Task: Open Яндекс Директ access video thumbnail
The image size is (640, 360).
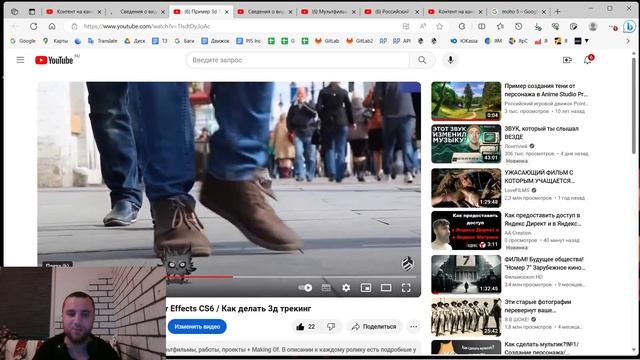Action: pyautogui.click(x=466, y=231)
